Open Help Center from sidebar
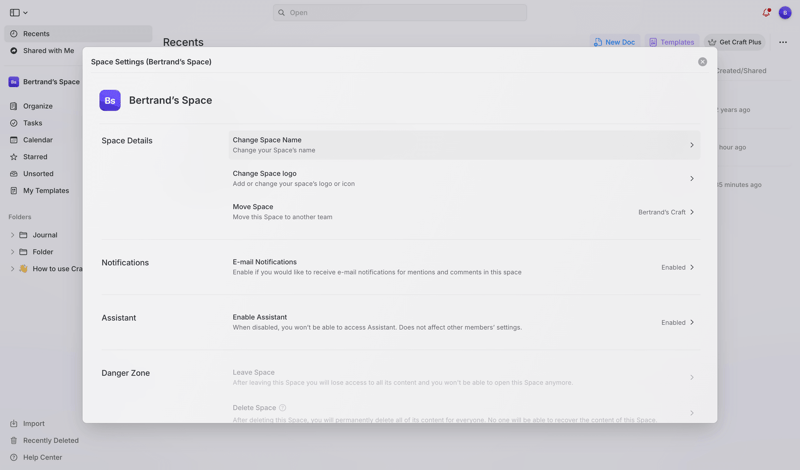 [42, 457]
